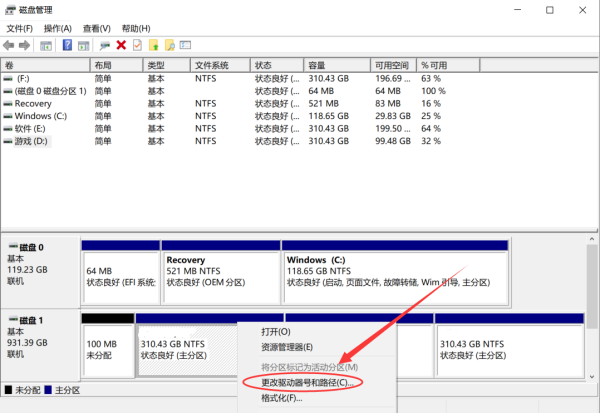
Task: Click the blue Help question-mark icon
Action: point(68,45)
